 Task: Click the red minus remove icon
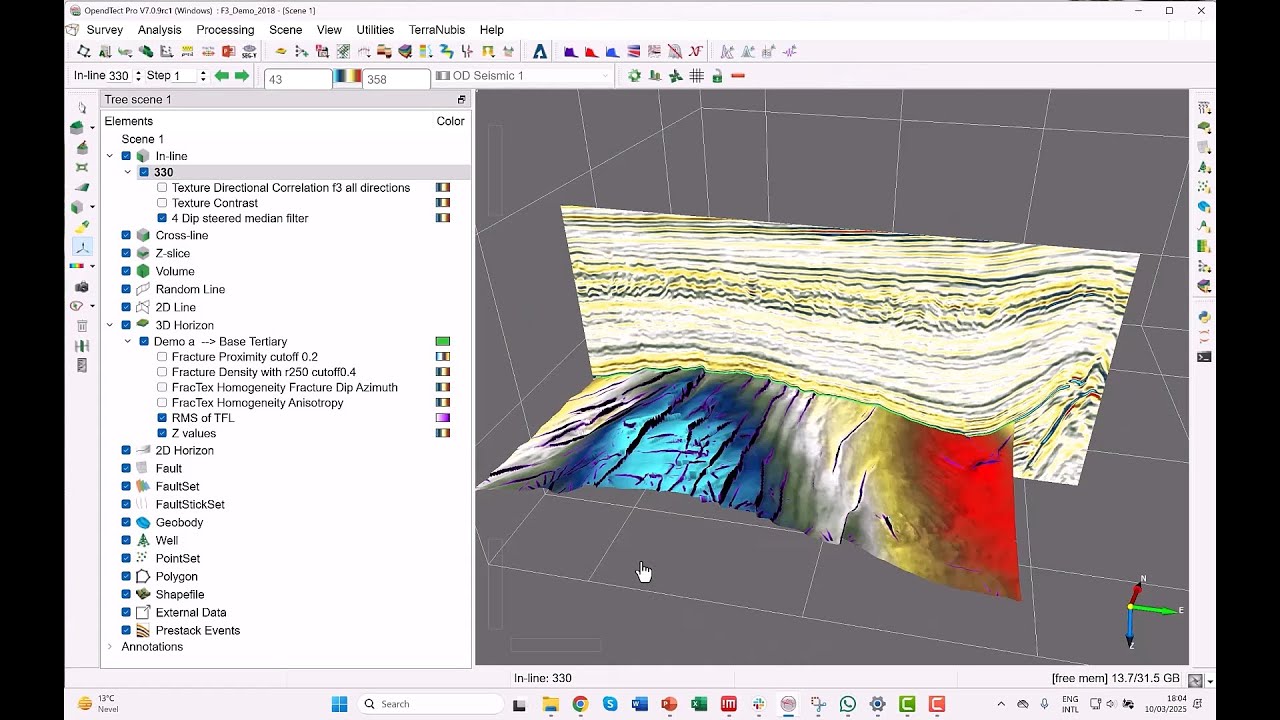[x=738, y=76]
